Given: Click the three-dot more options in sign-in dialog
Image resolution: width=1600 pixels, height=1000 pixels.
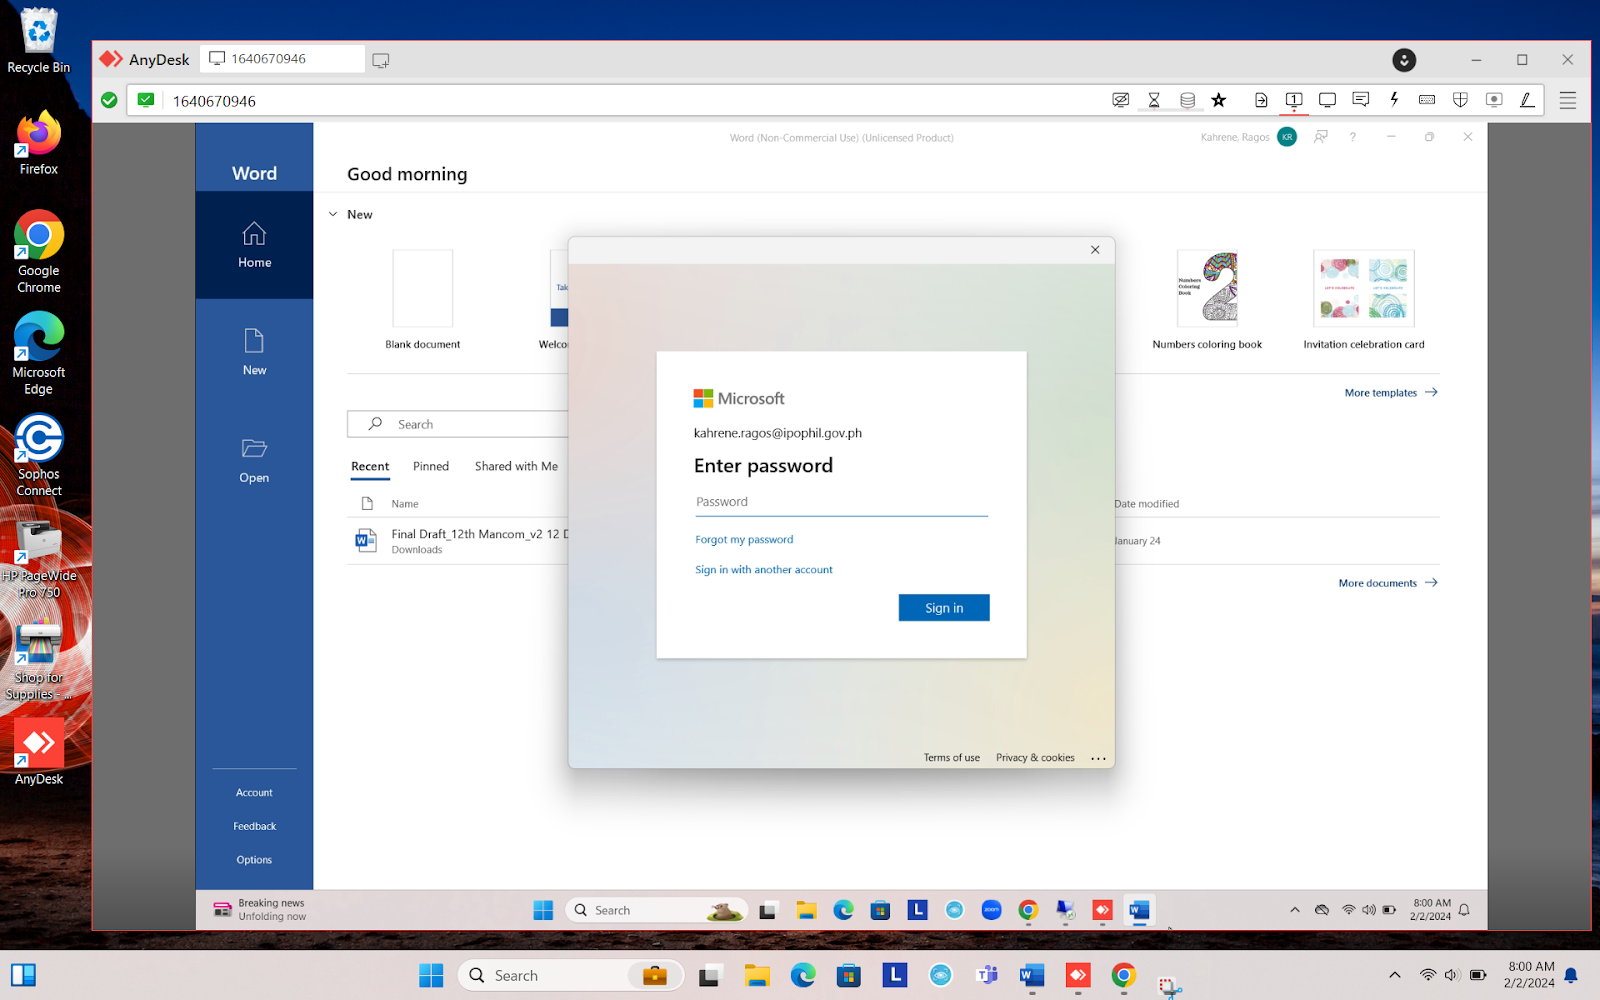Looking at the screenshot, I should tap(1098, 758).
